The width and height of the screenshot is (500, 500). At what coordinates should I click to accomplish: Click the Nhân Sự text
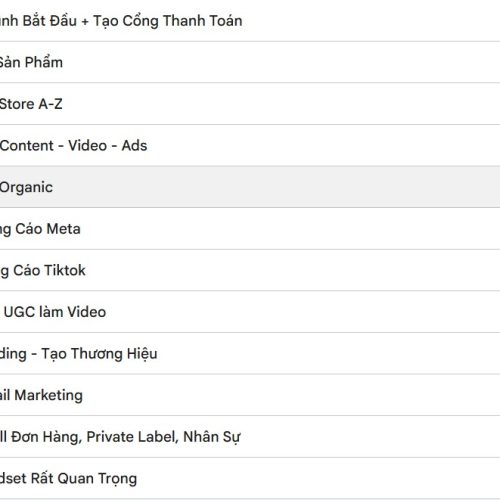coord(212,437)
